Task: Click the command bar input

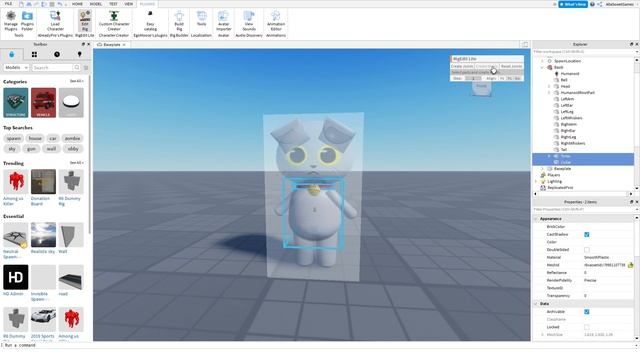Action: tap(318, 345)
